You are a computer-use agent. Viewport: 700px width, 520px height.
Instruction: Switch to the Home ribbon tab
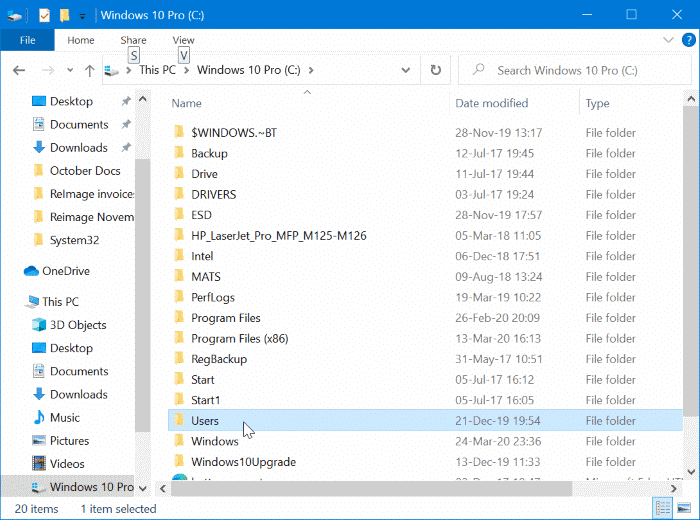(x=81, y=40)
